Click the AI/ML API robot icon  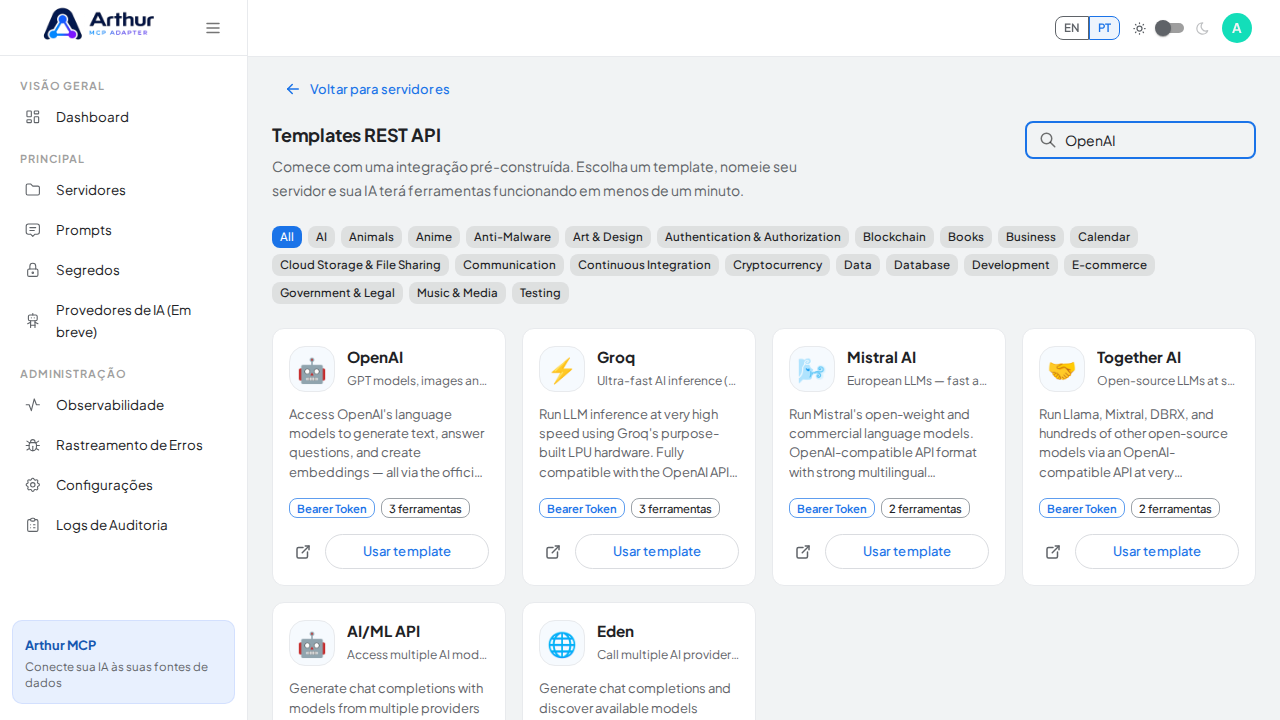point(312,643)
